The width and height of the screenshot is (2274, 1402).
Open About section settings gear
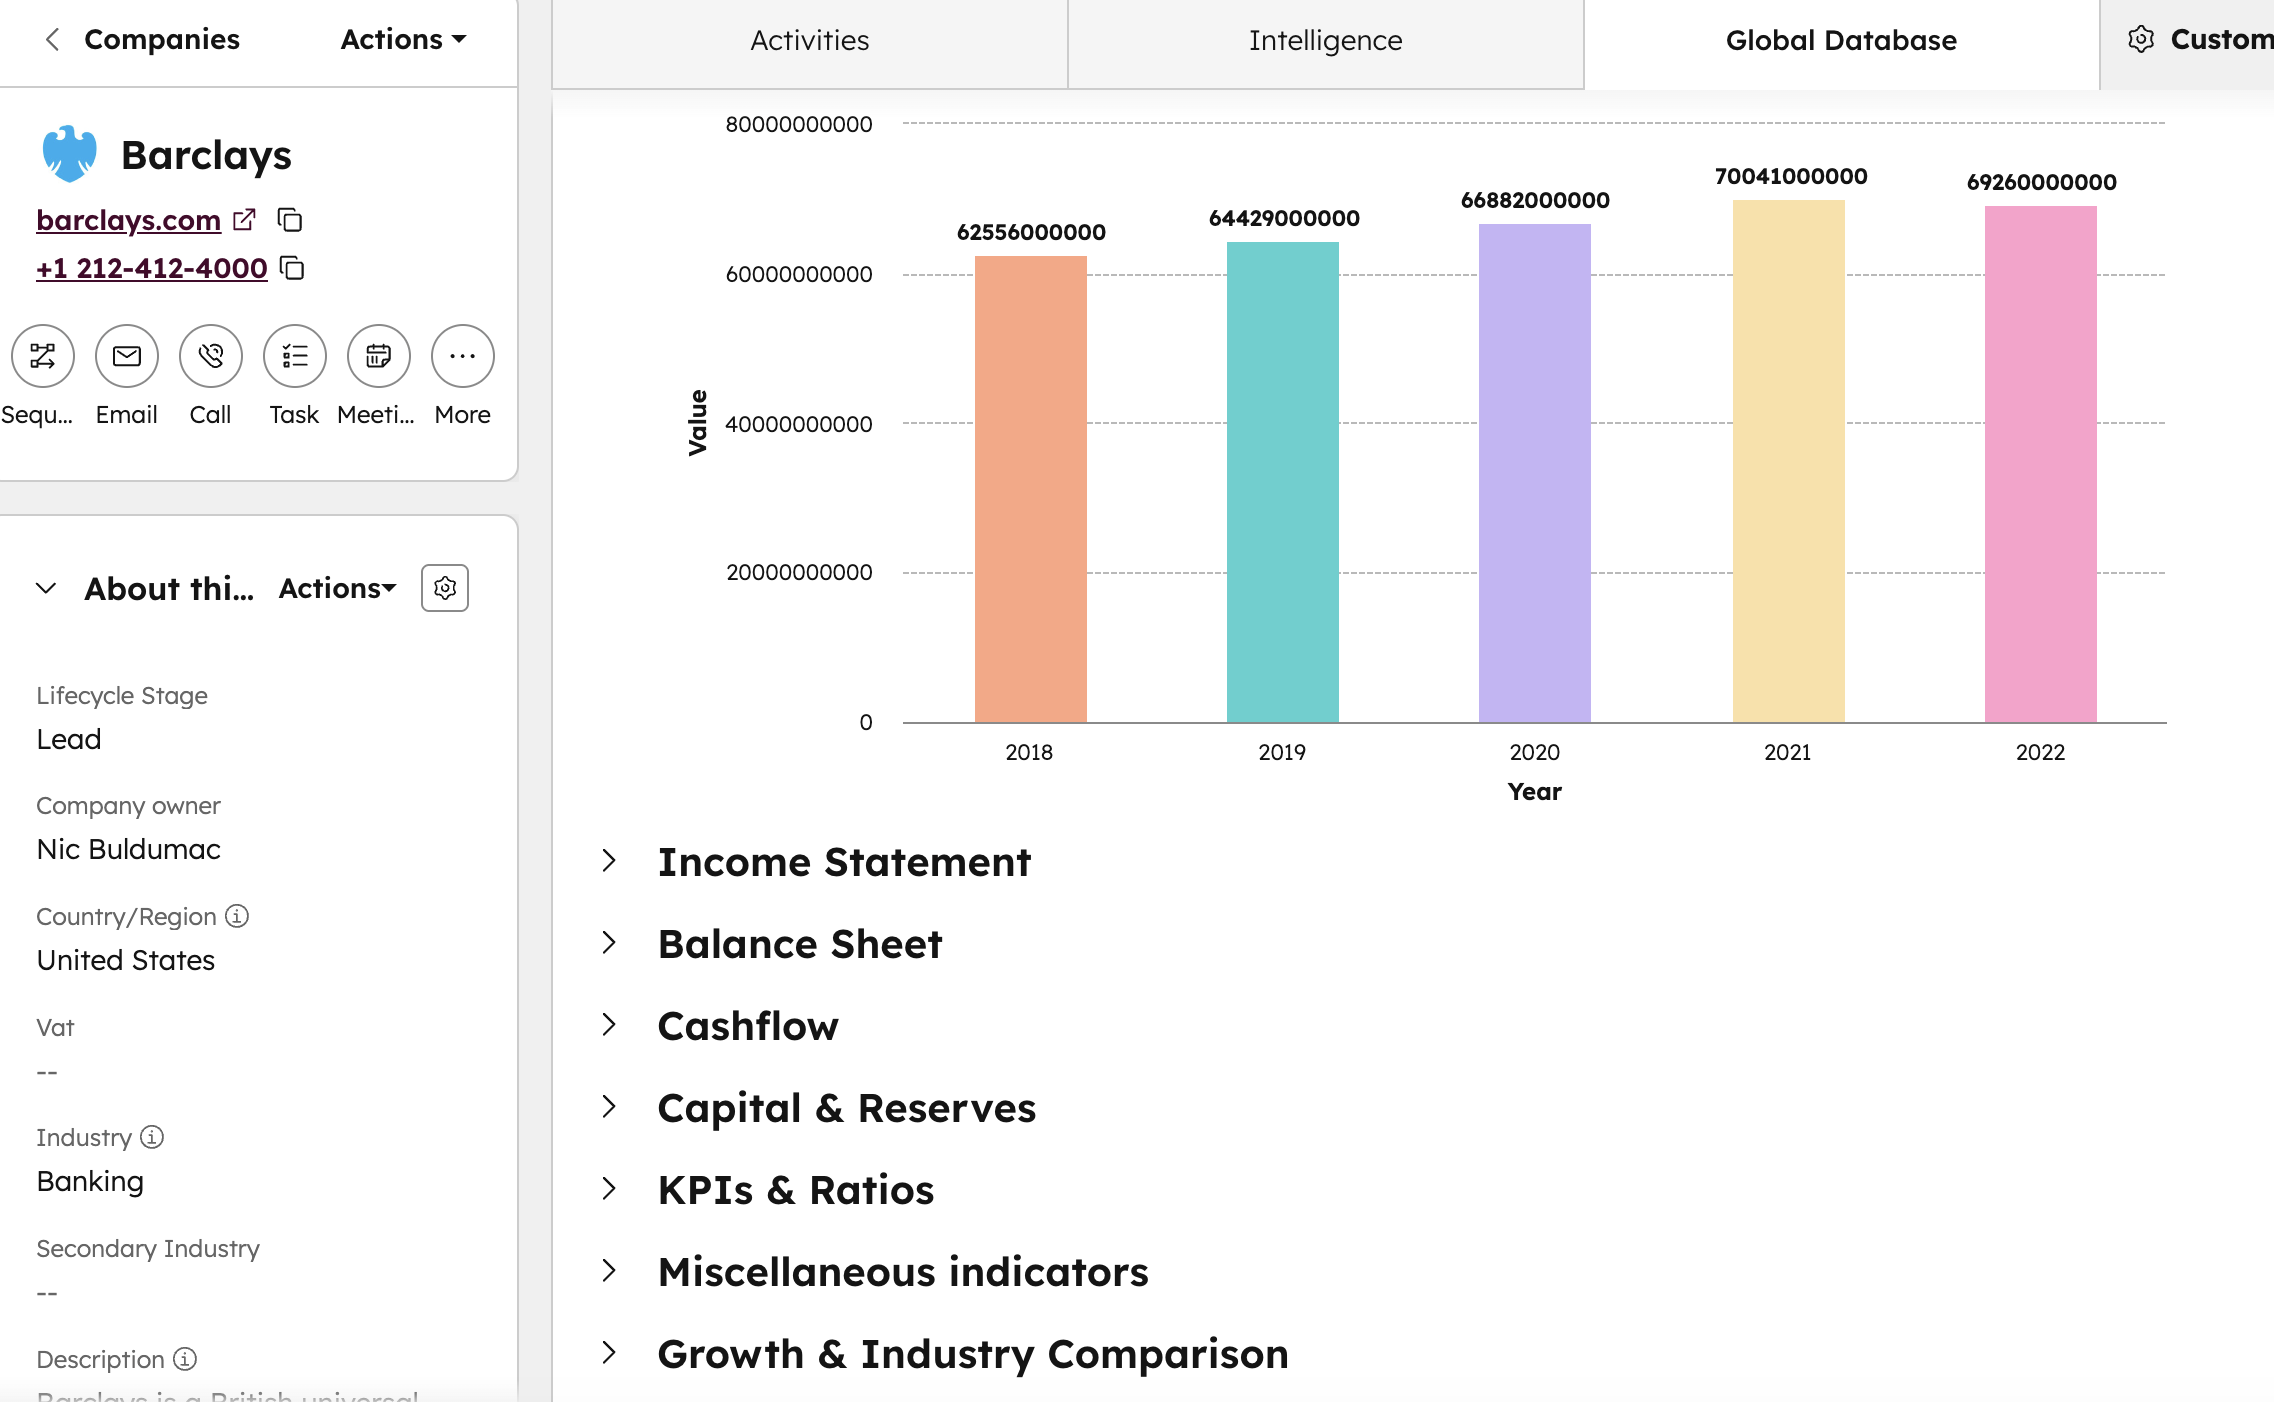click(445, 588)
